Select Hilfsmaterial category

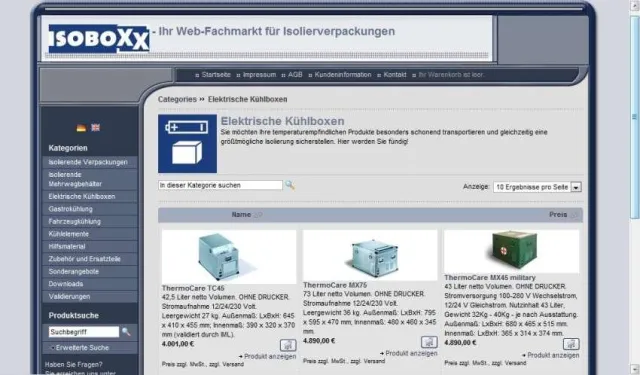(90, 247)
